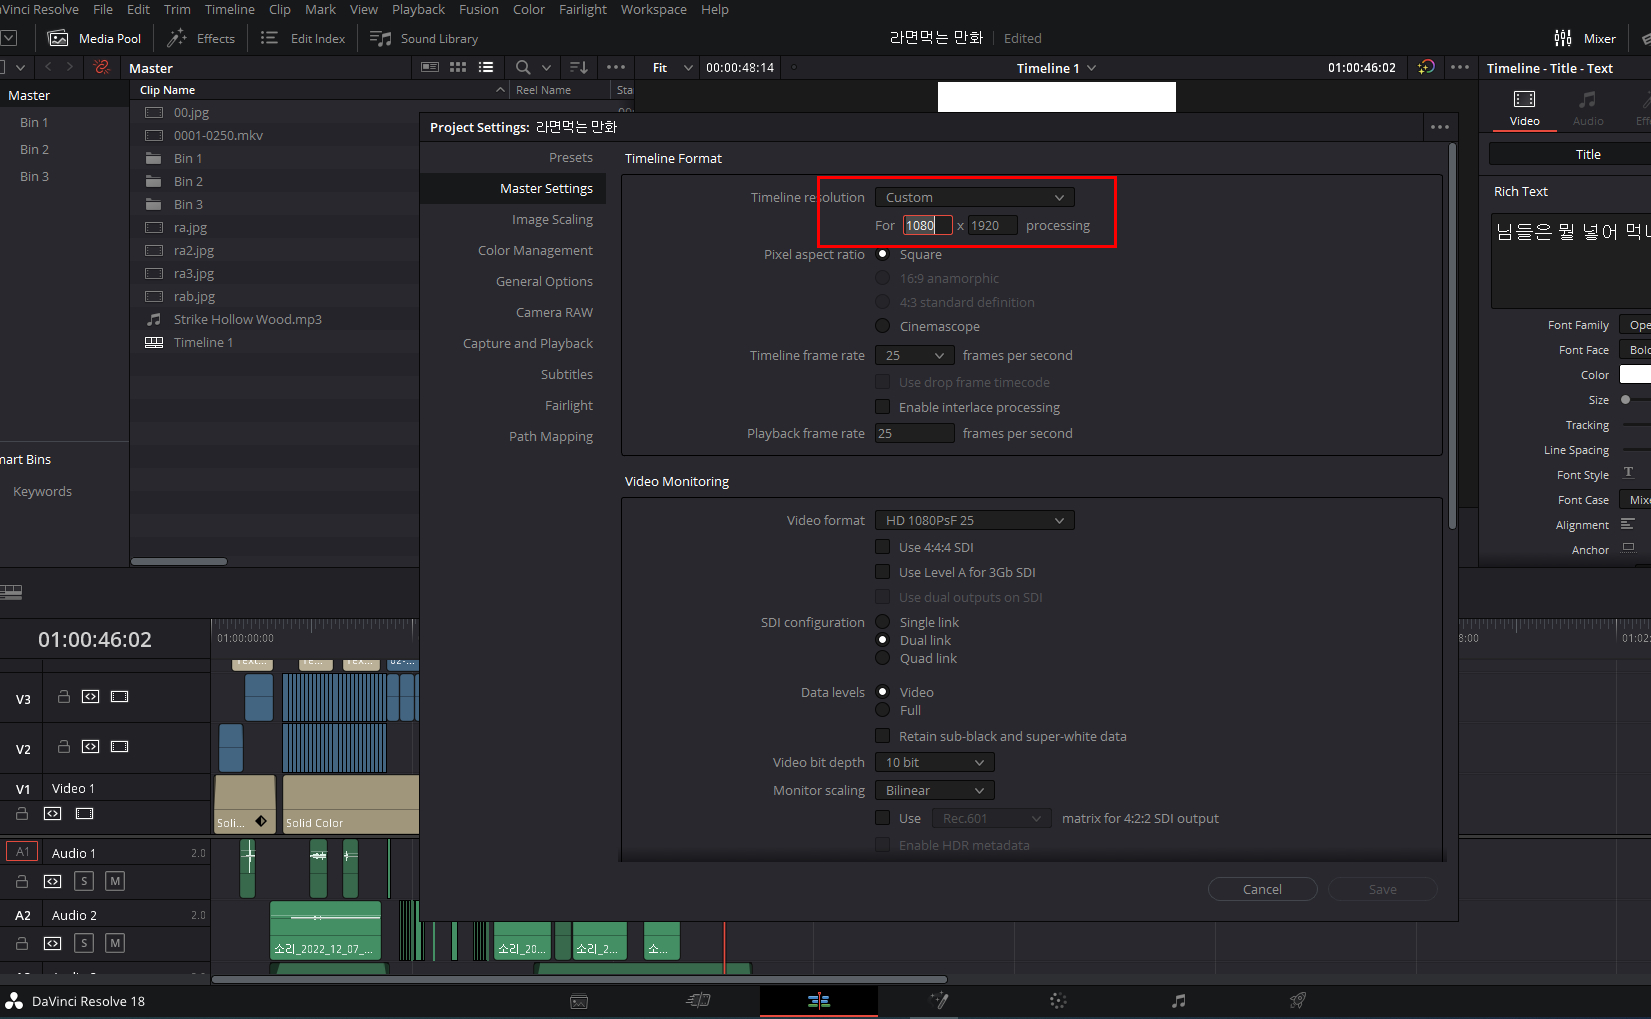Open the Workspace menu

(653, 9)
